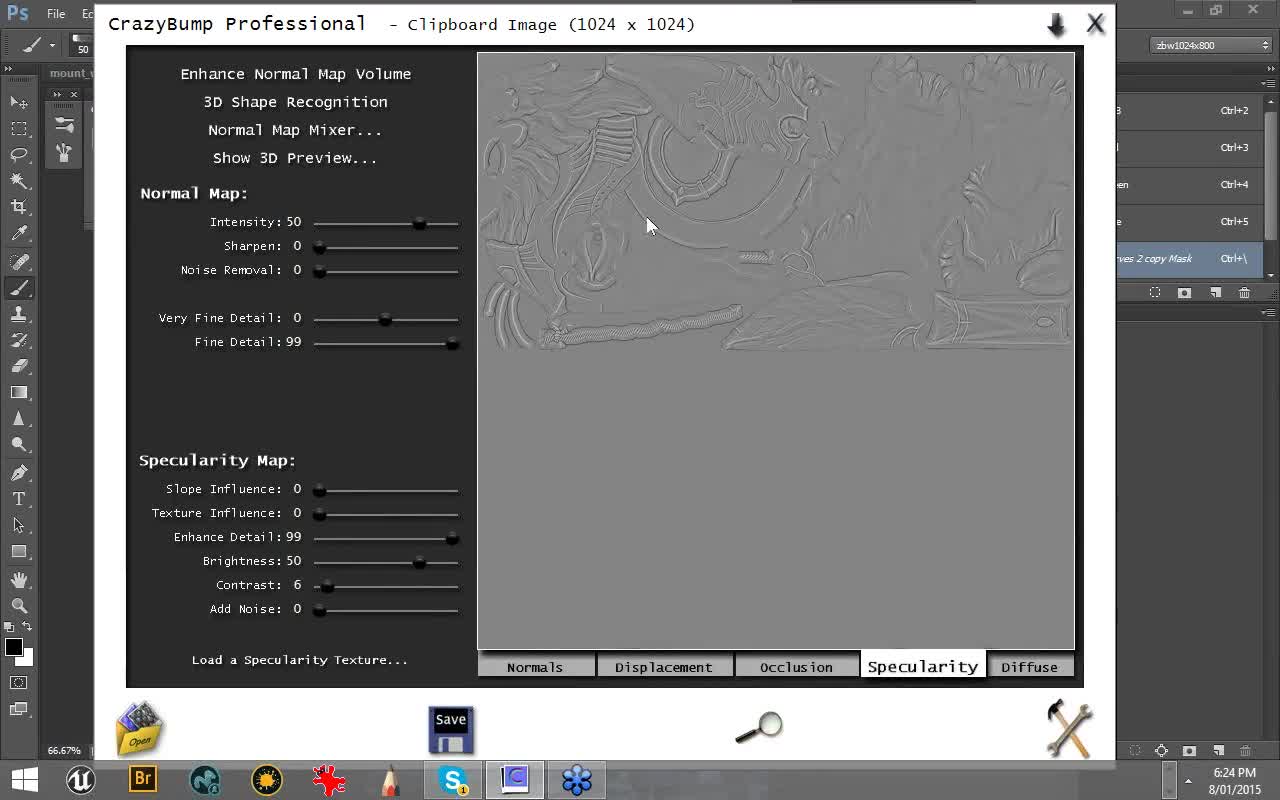Click the Normal Map Intensity slider handle
1280x800 pixels.
pyautogui.click(x=420, y=223)
